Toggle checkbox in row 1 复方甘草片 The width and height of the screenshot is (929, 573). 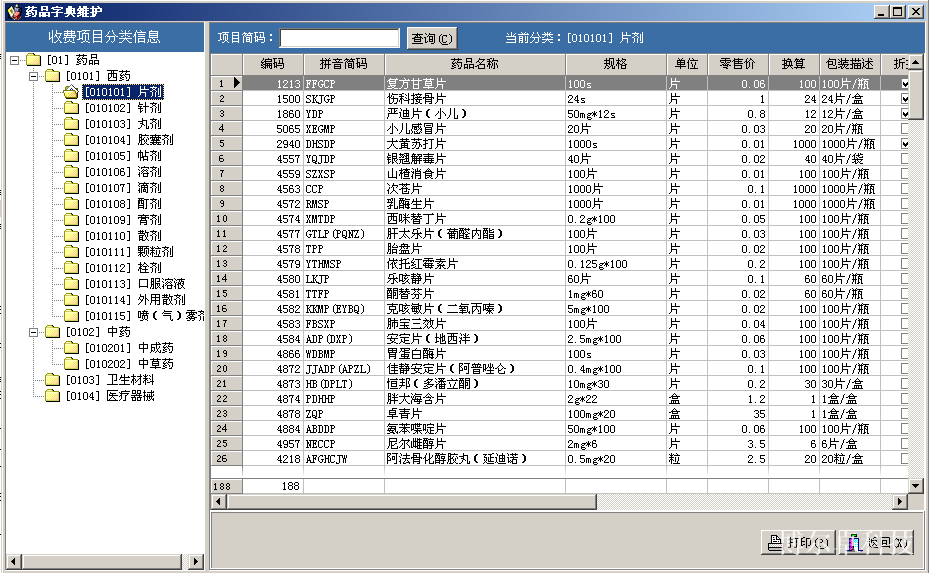905,84
